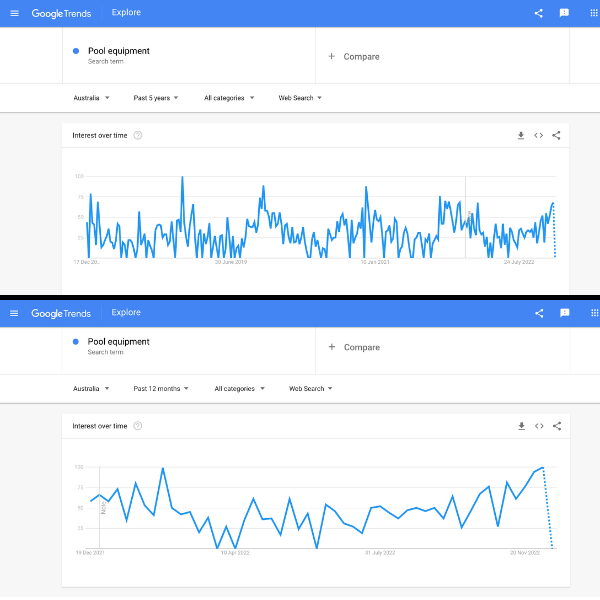Download CSV of the 12-month interest chart
The height and width of the screenshot is (600, 600).
521,426
